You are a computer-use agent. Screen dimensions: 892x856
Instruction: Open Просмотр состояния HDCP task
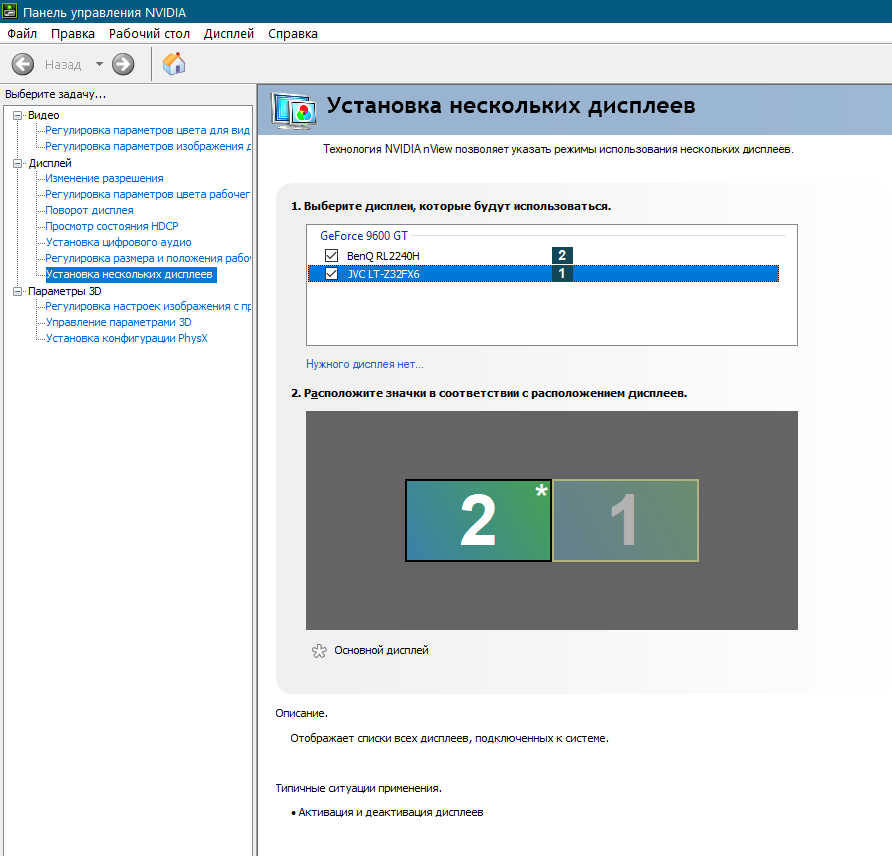pos(112,226)
